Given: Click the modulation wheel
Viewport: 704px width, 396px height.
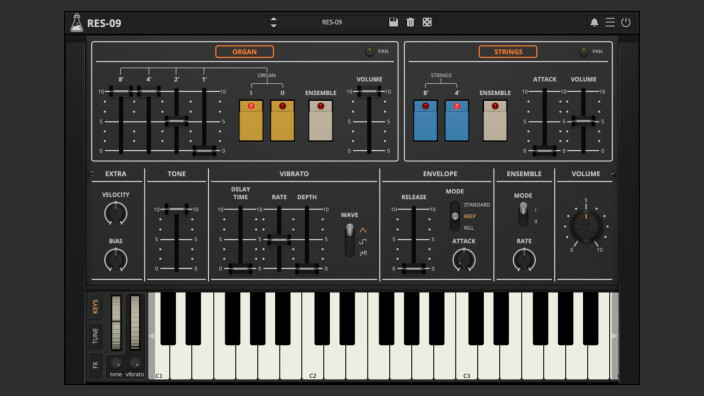Looking at the screenshot, I should pyautogui.click(x=135, y=322).
